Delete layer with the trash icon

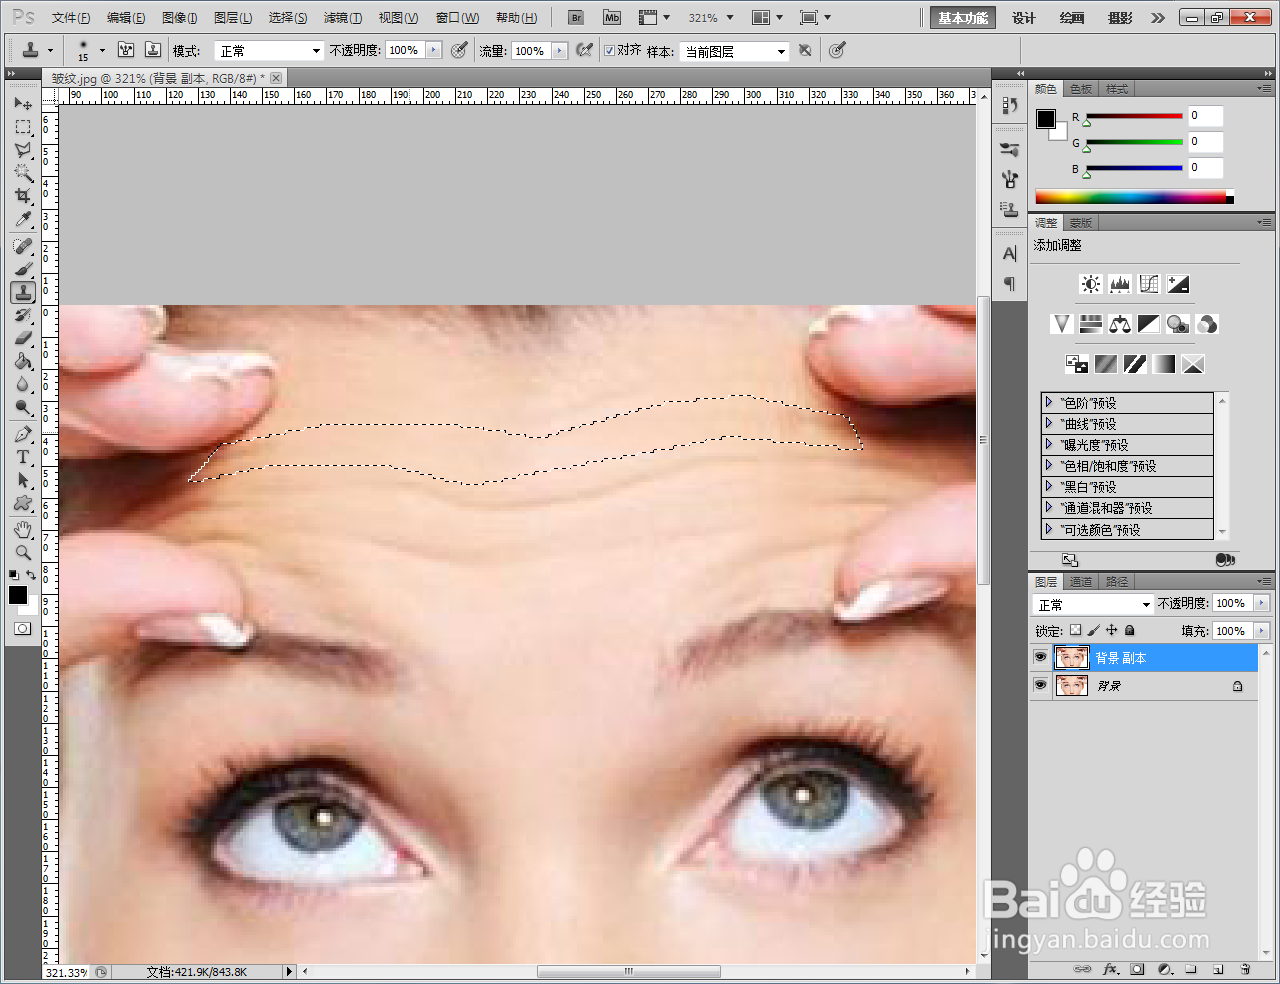coord(1245,969)
